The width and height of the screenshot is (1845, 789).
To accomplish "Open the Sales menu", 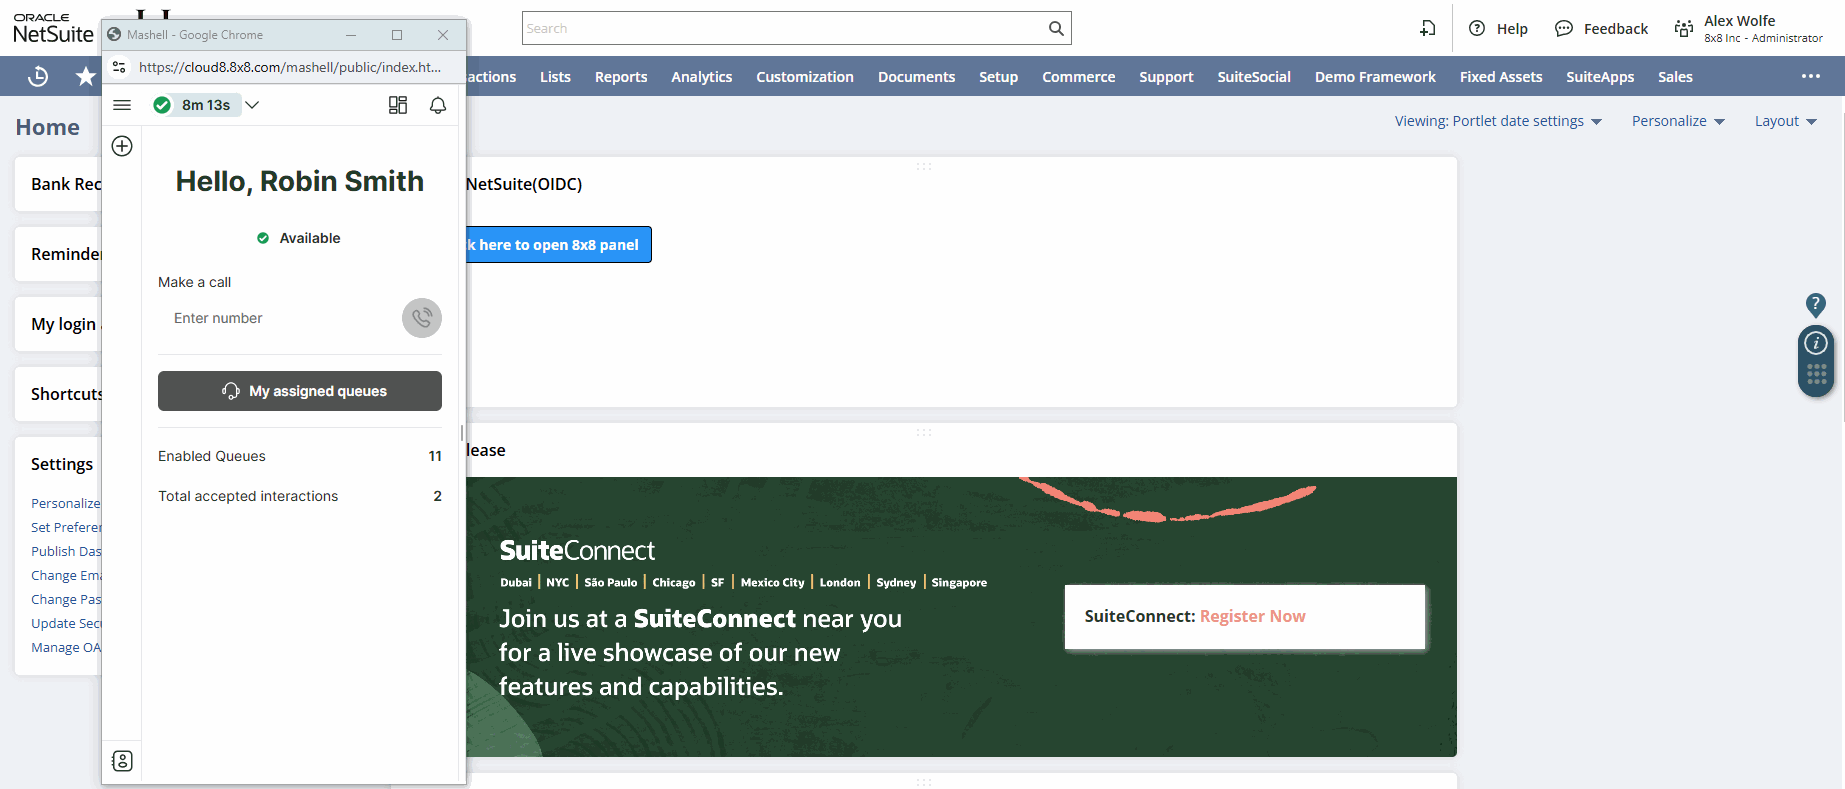I will coord(1675,77).
